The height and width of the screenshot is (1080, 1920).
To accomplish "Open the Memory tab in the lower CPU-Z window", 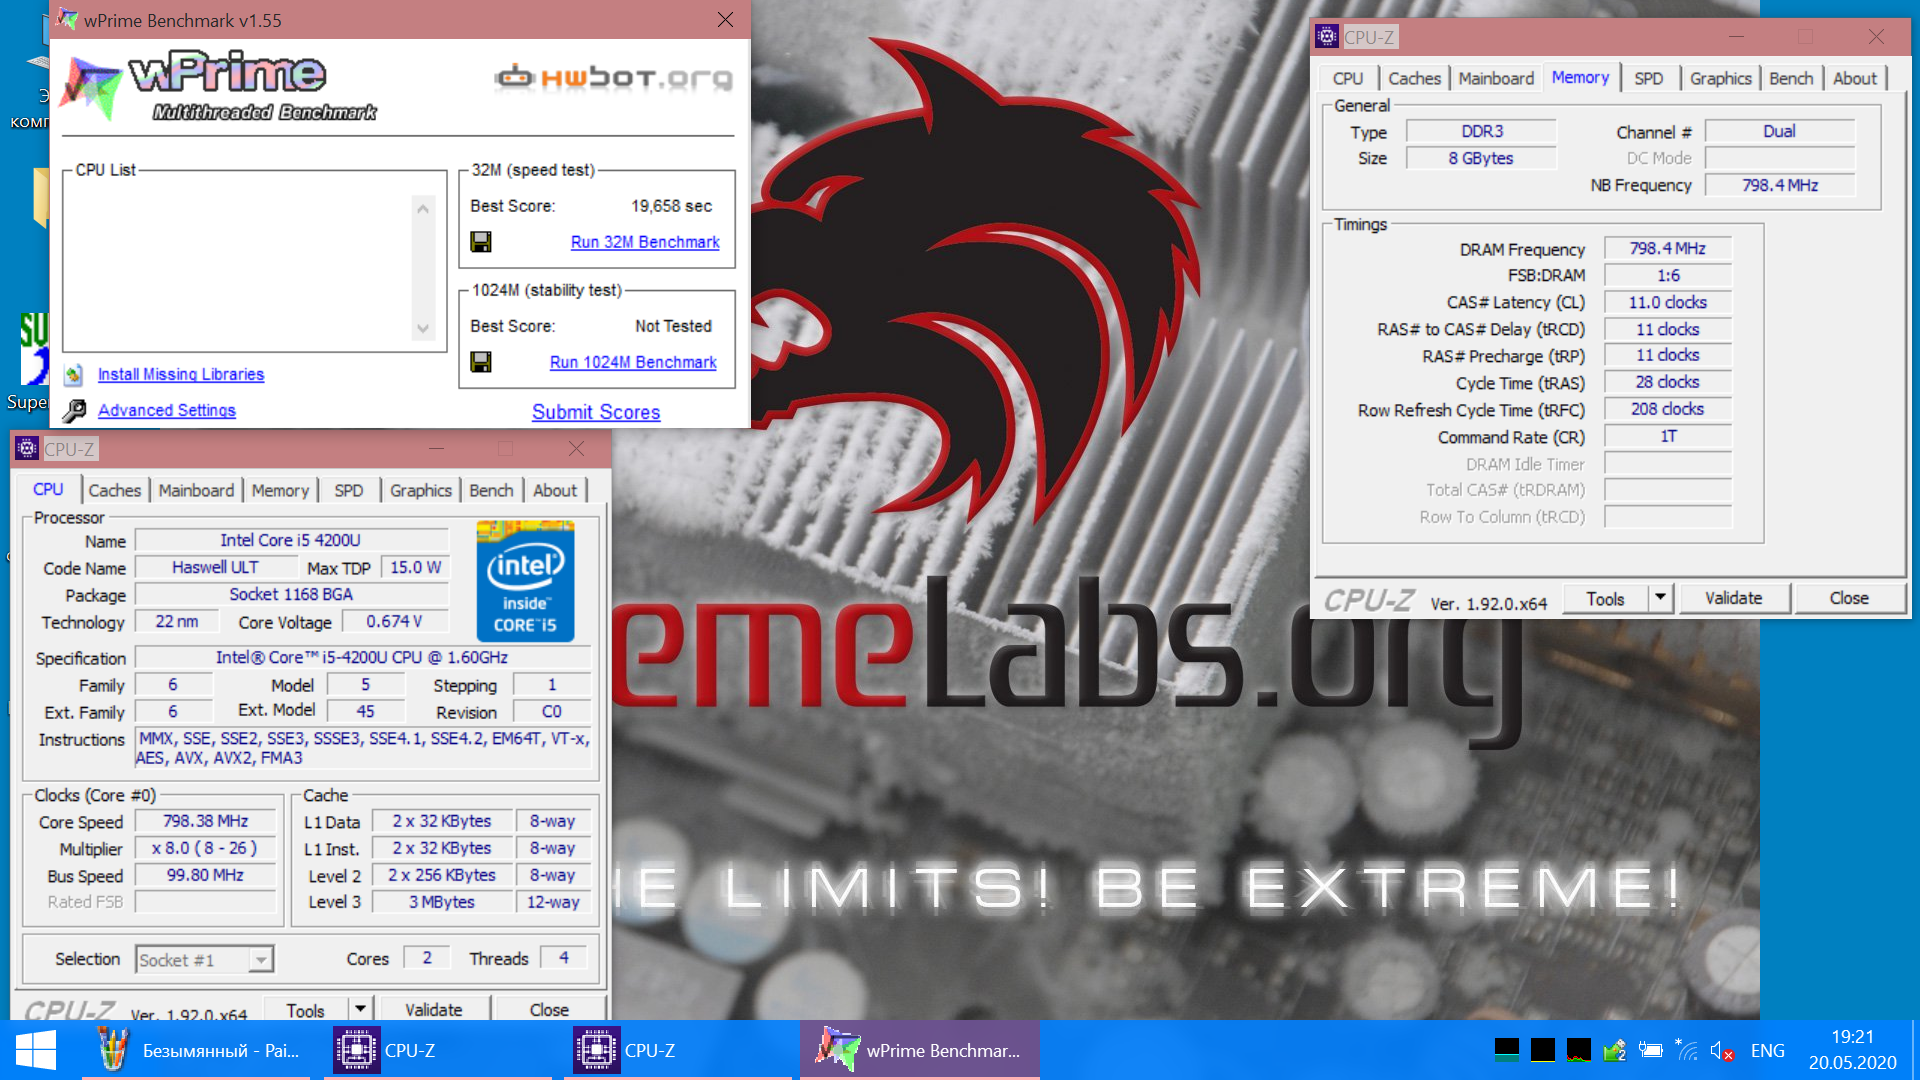I will click(280, 490).
